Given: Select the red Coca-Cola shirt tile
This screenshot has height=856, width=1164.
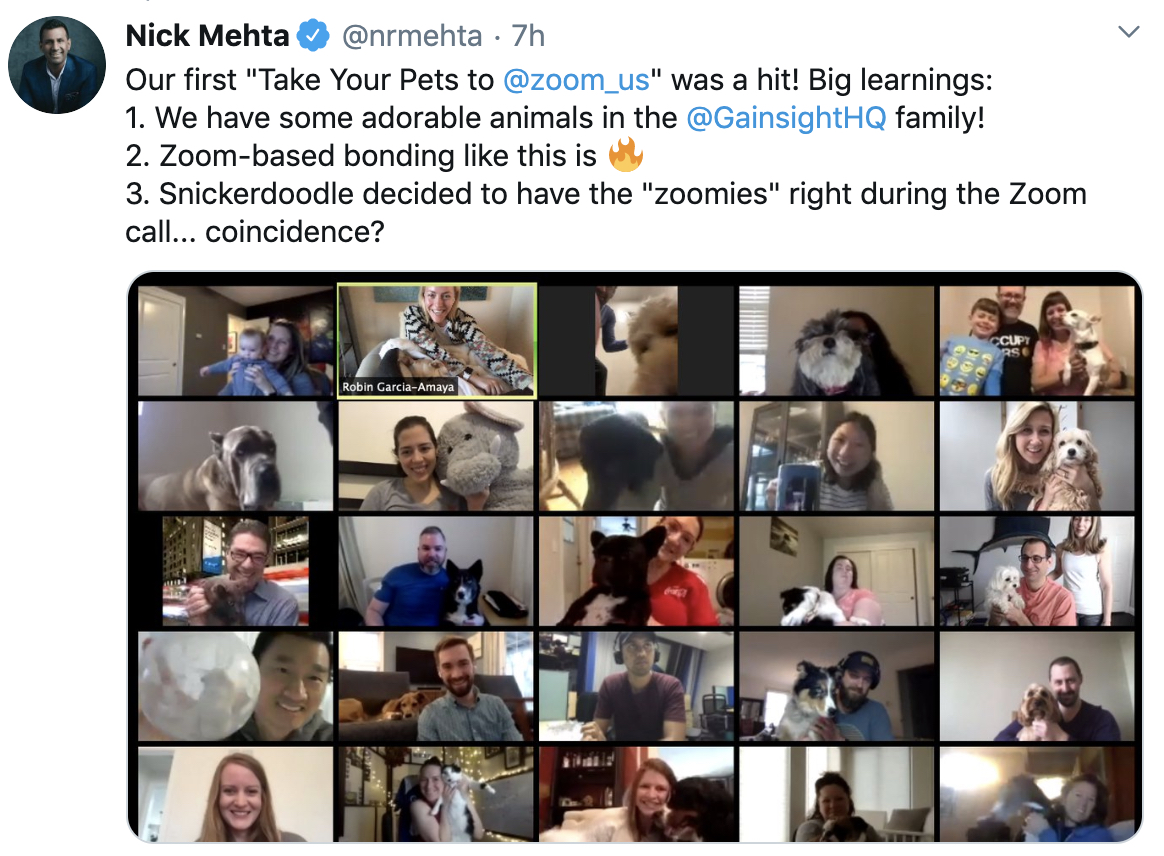Looking at the screenshot, I should (x=637, y=571).
